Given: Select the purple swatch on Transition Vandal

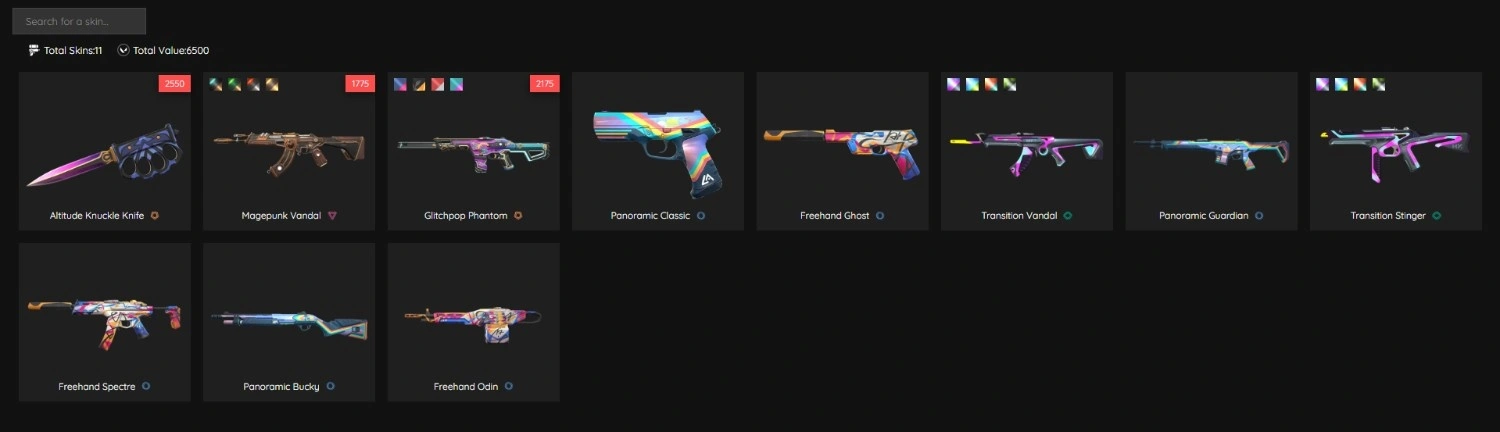Looking at the screenshot, I should click(x=953, y=84).
